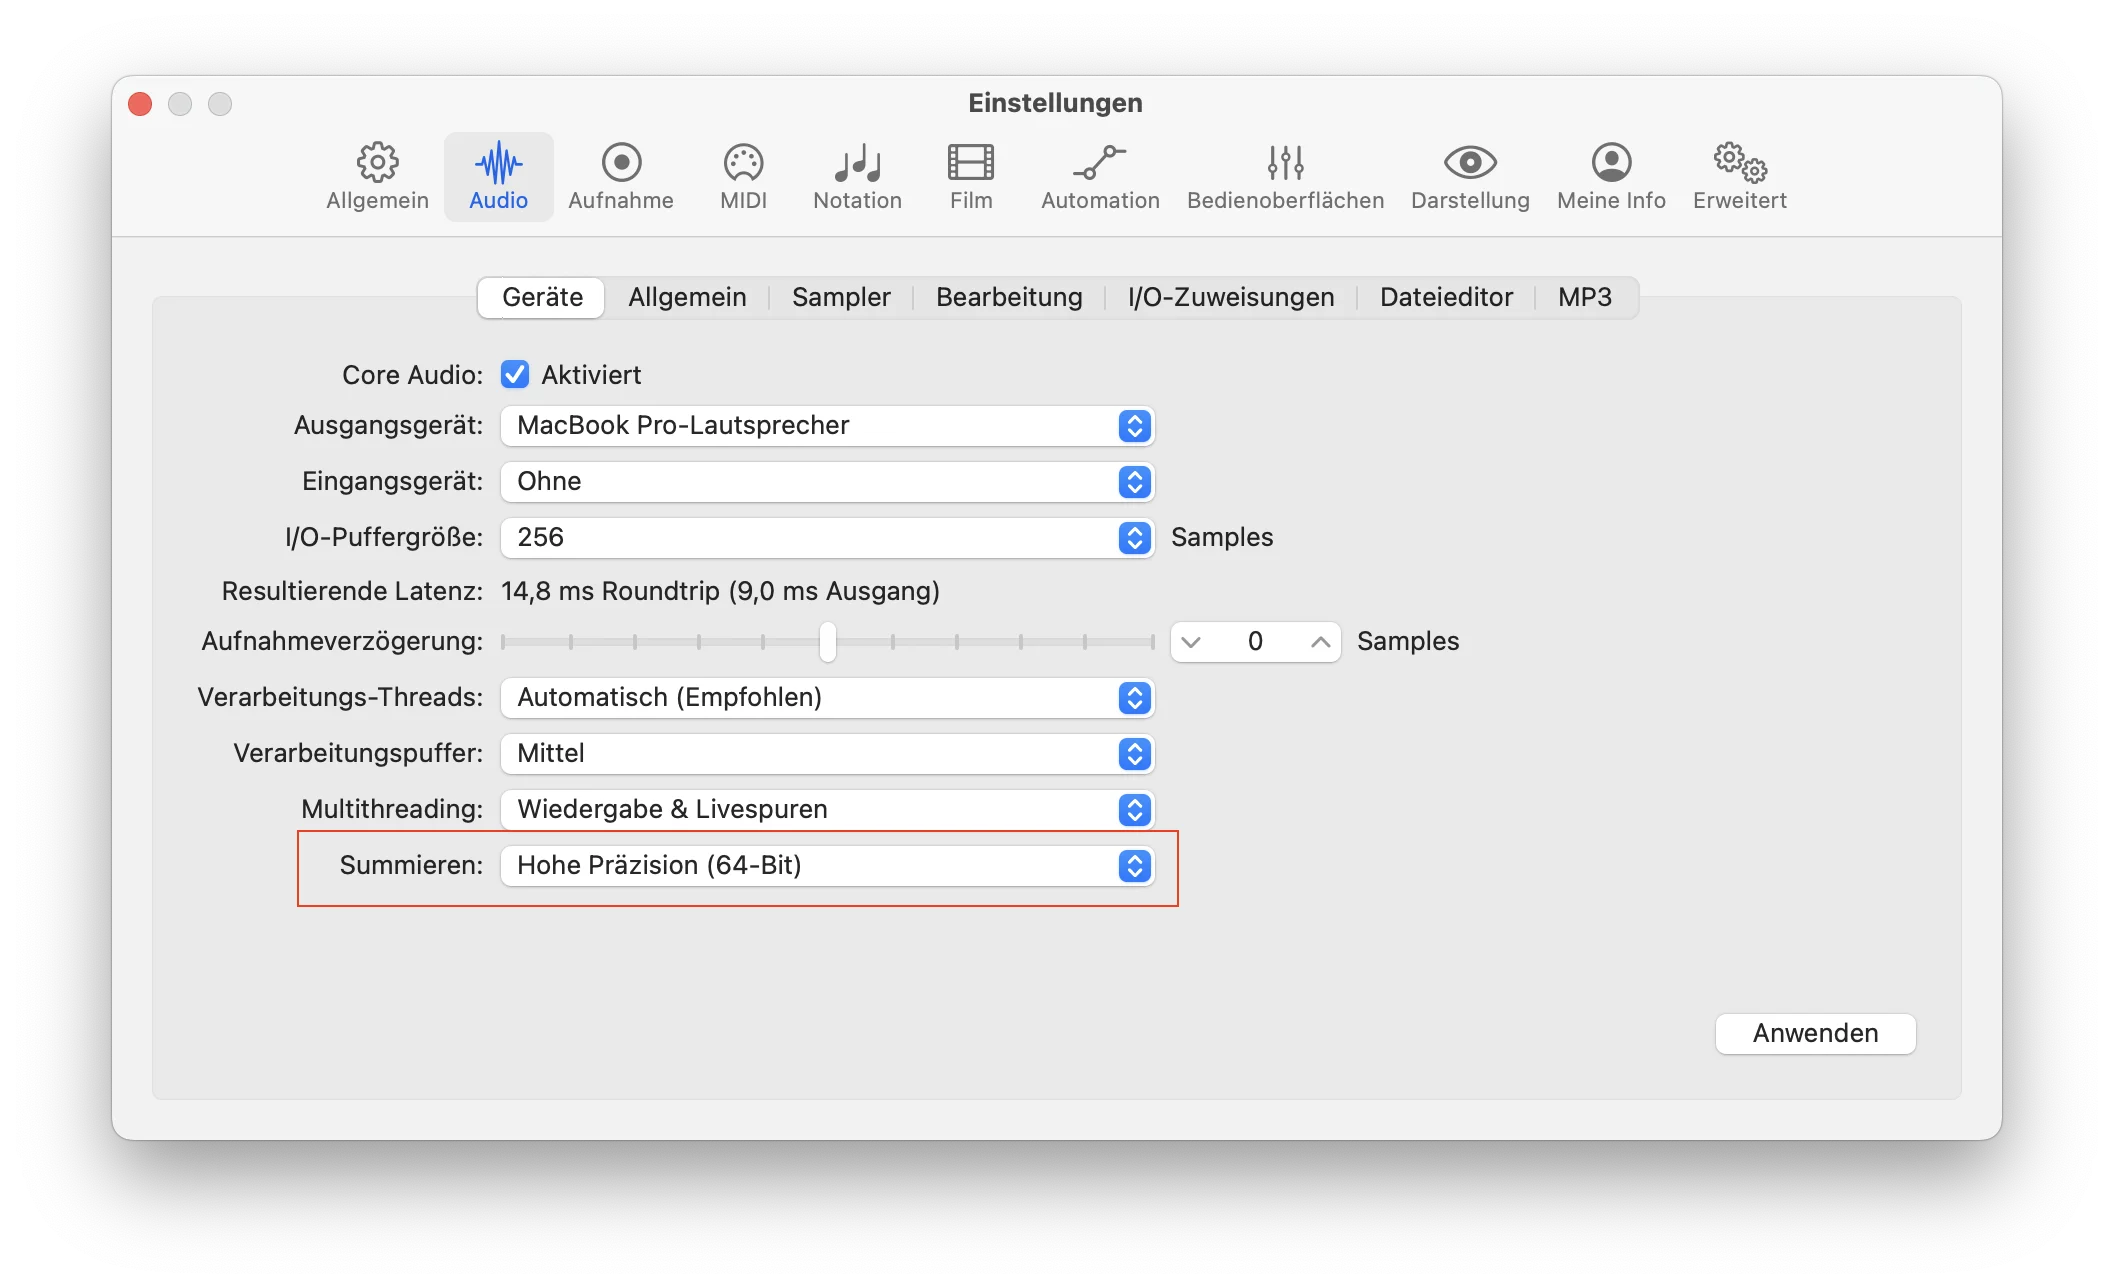
Task: Click the Aufnahmeverzögerung slider handle
Action: (x=827, y=642)
